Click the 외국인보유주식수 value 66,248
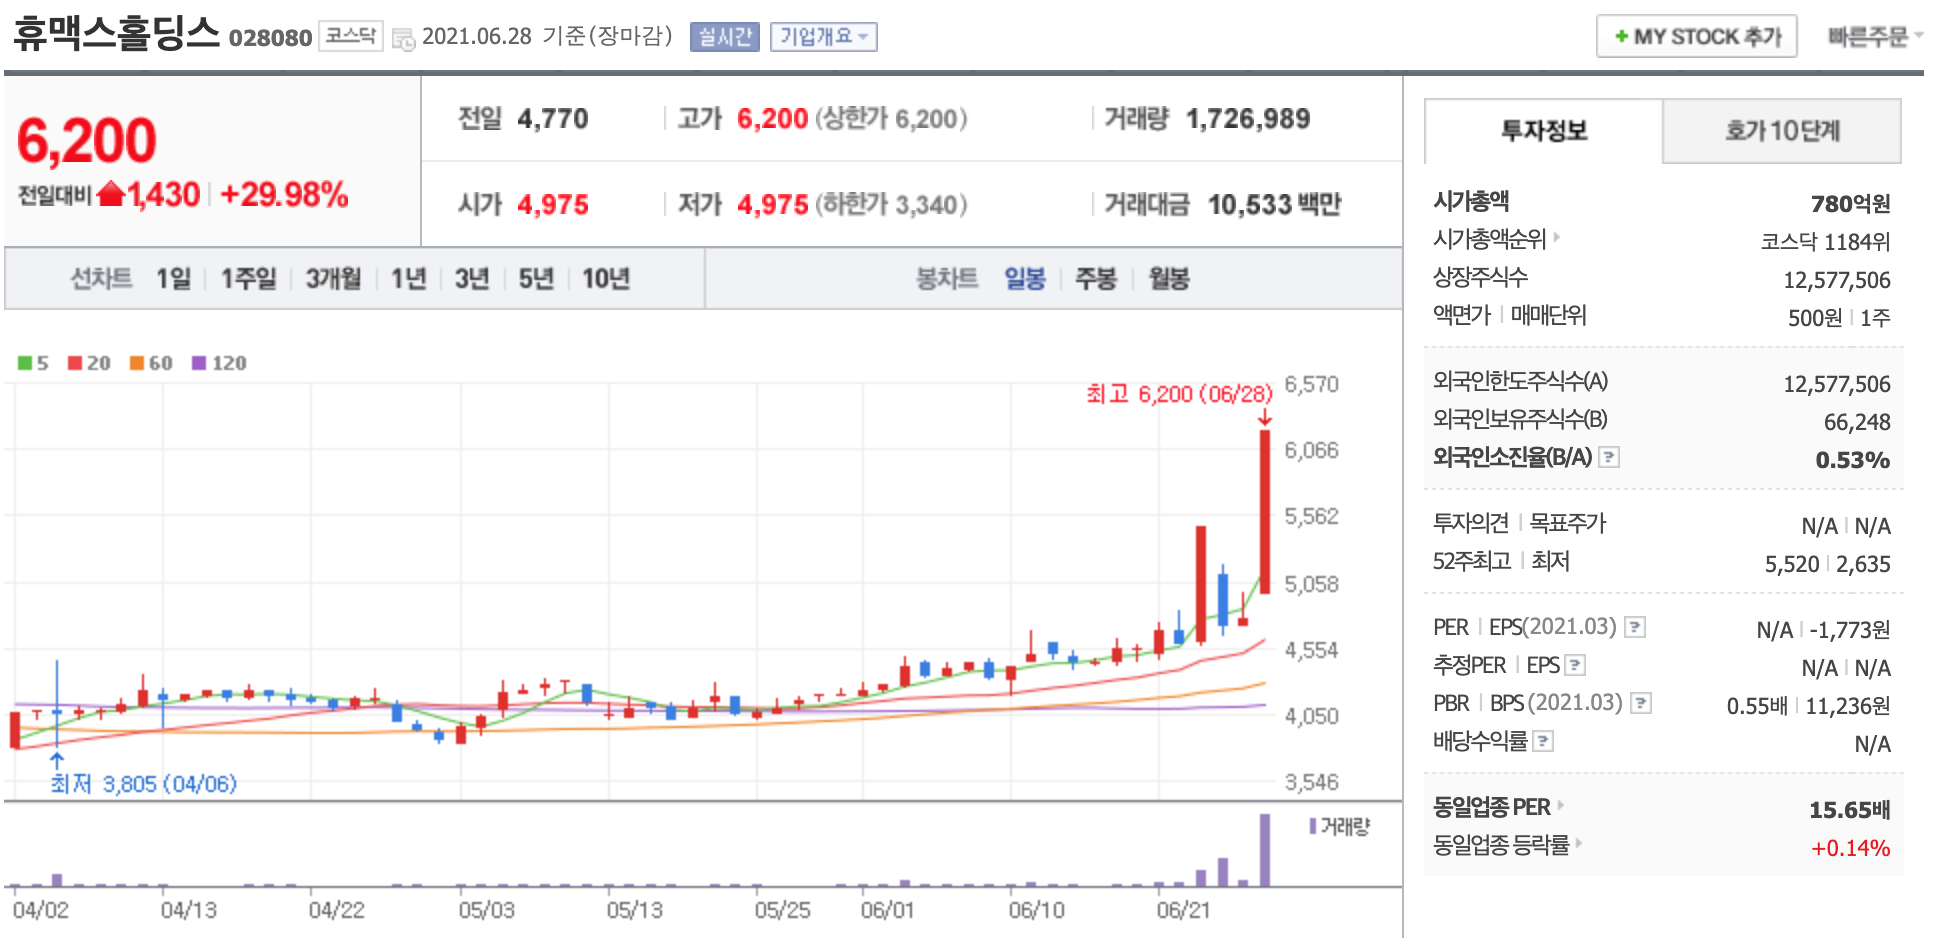This screenshot has width=1938, height=938. tap(1857, 422)
